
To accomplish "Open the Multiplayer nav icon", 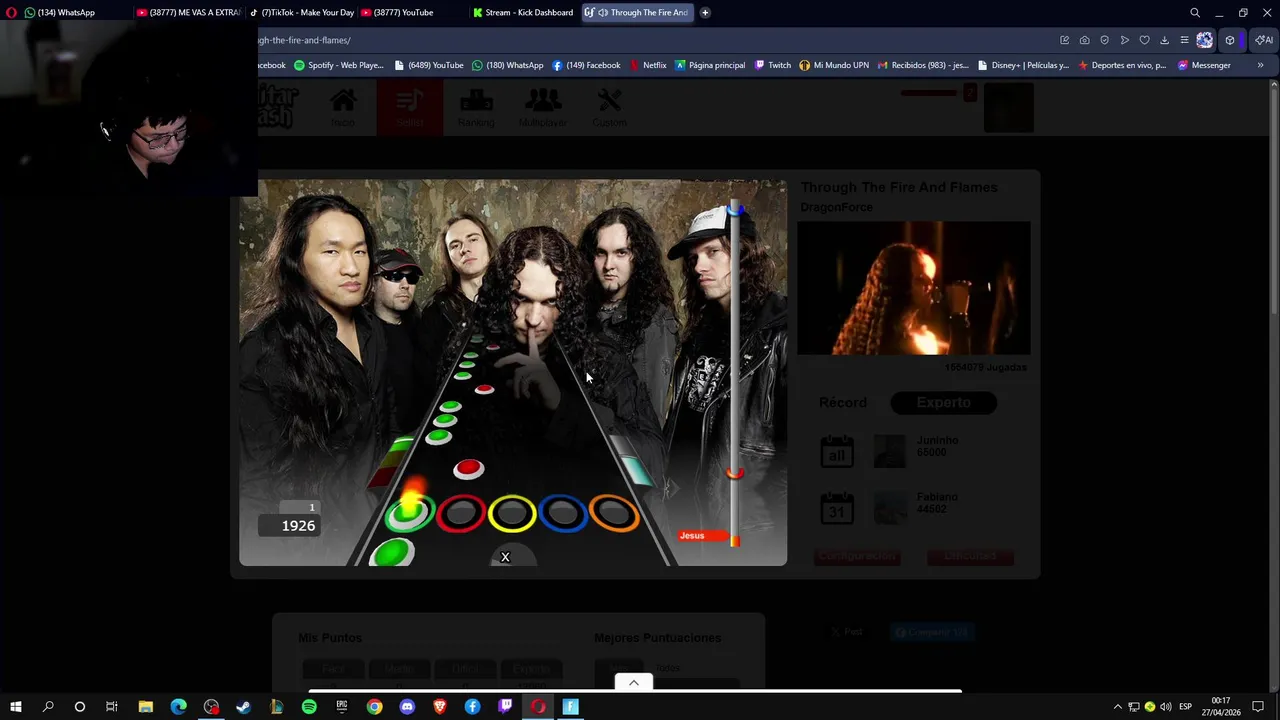I will coord(543,107).
